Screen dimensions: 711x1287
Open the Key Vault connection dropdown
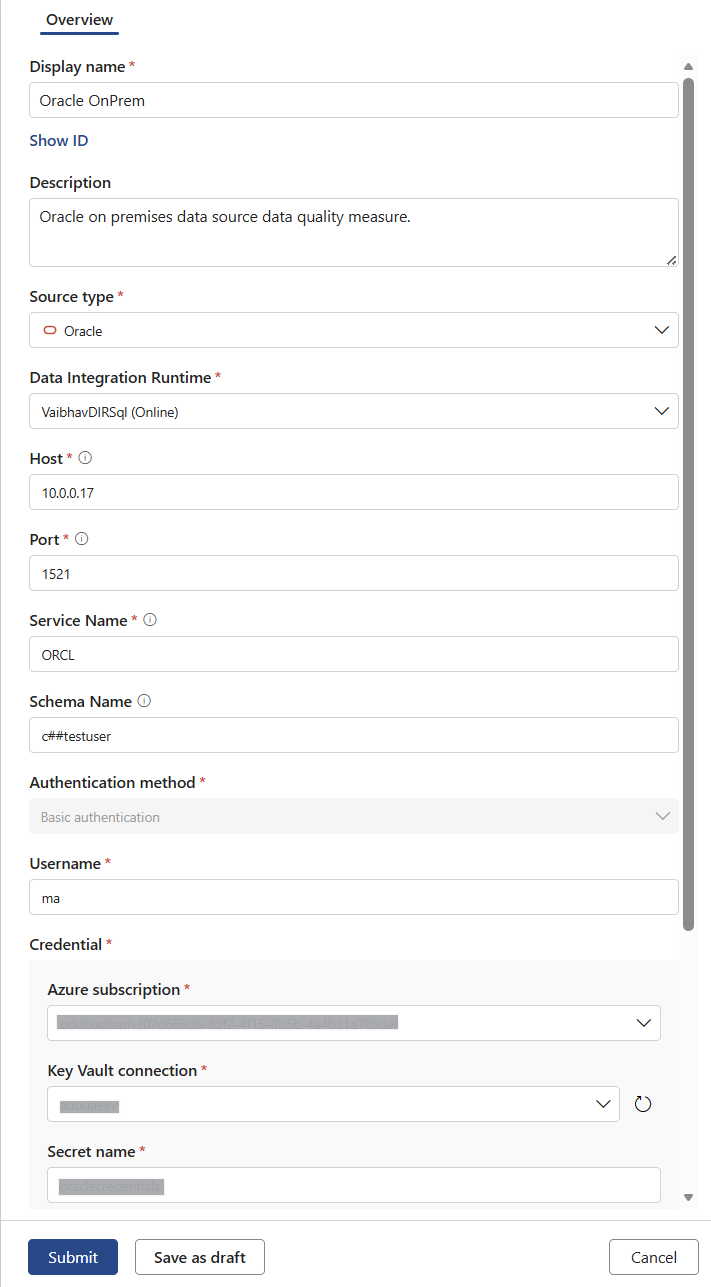(602, 1104)
